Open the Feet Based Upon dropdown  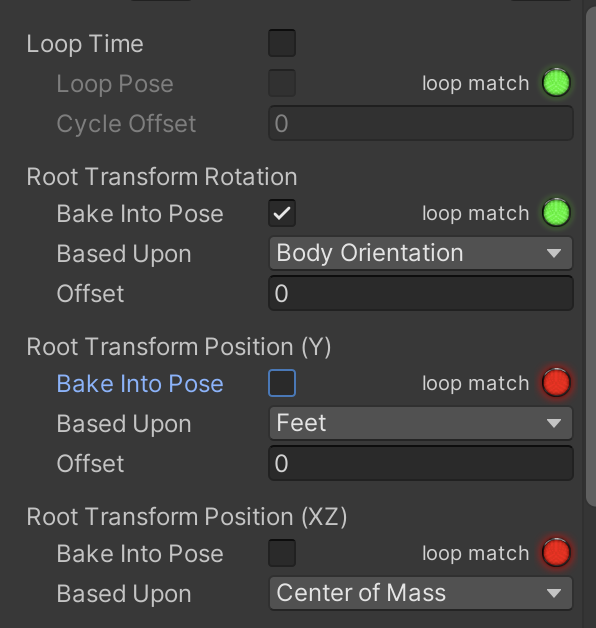(421, 423)
